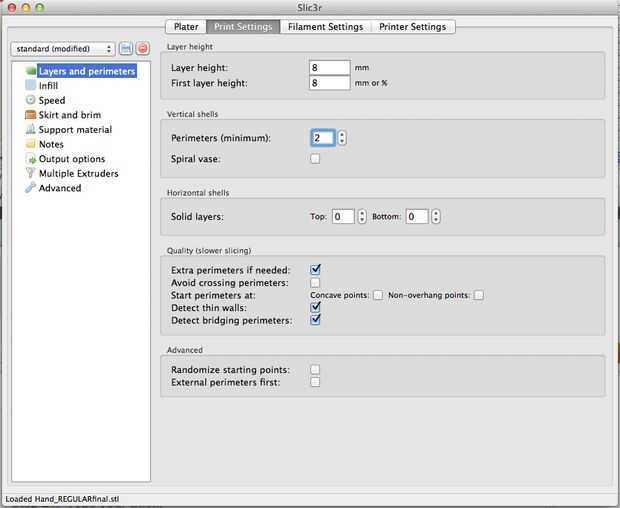Image resolution: width=620 pixels, height=508 pixels.
Task: Click the Layer height input field
Action: pyautogui.click(x=329, y=68)
